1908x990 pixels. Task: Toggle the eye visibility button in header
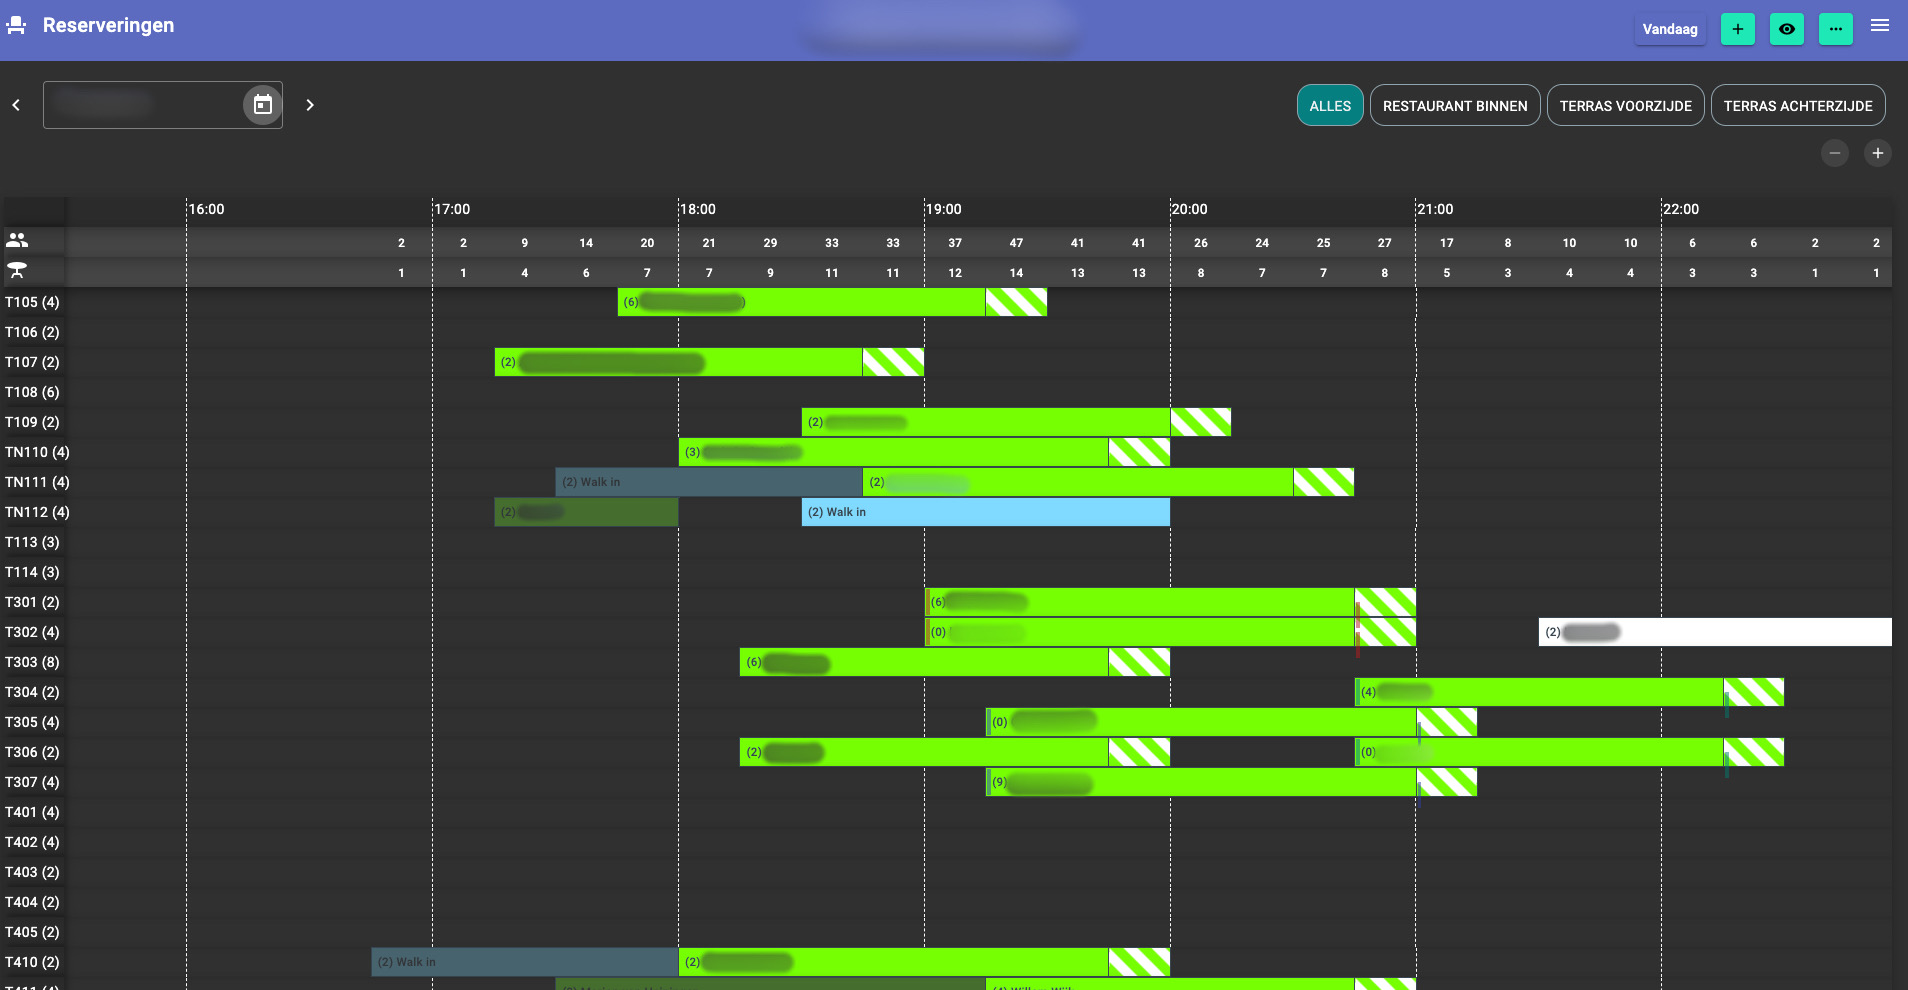click(1786, 29)
